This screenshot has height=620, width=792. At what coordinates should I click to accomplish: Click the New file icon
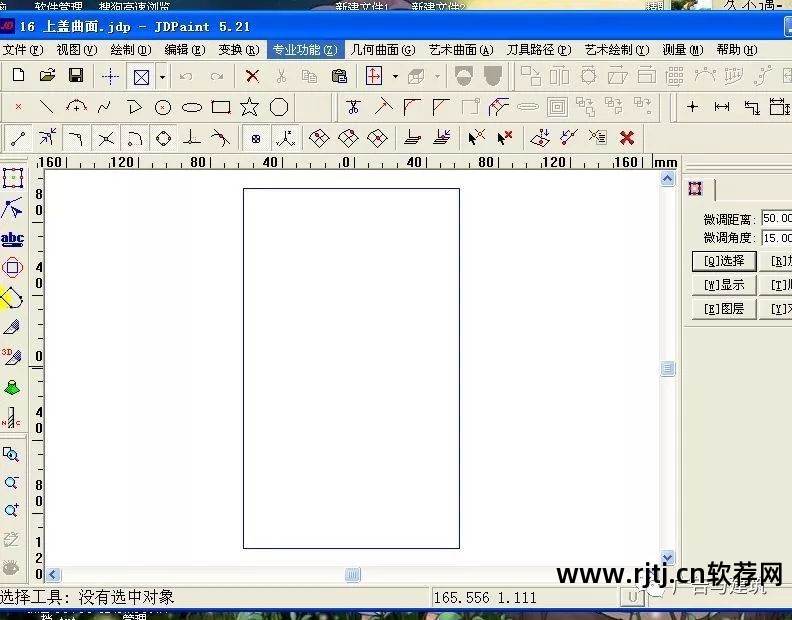(18, 76)
